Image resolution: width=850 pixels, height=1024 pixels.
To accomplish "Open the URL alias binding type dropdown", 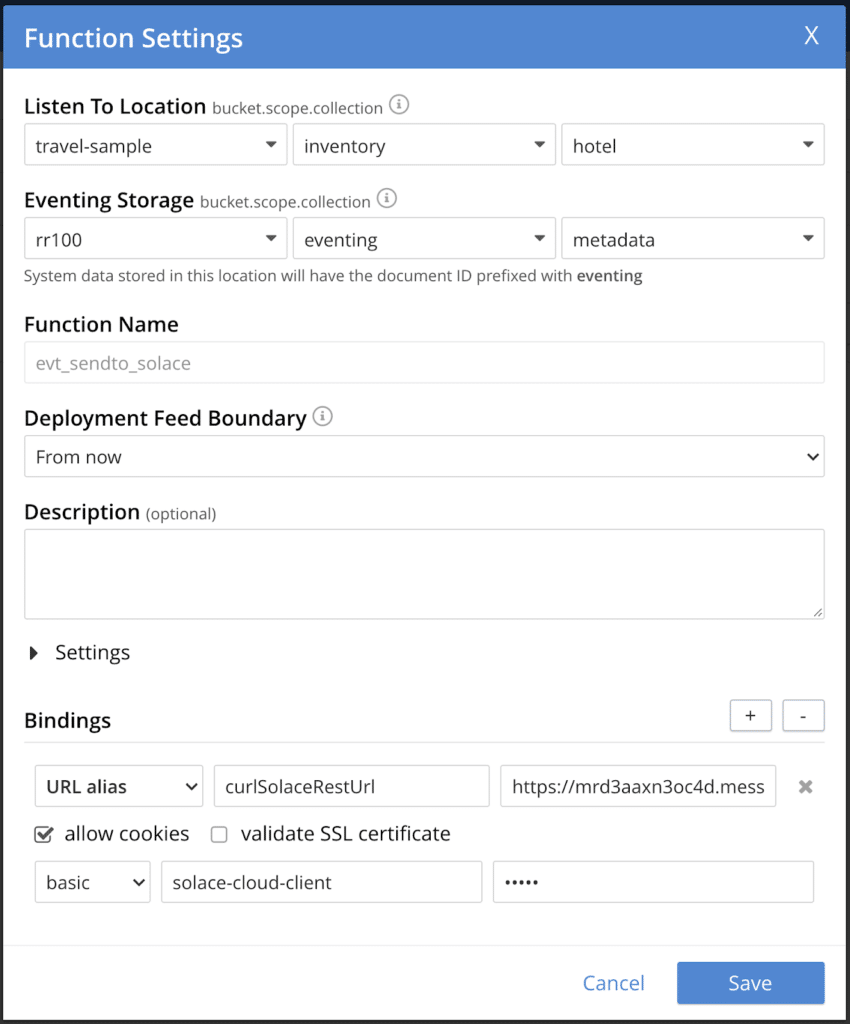I will click(118, 786).
